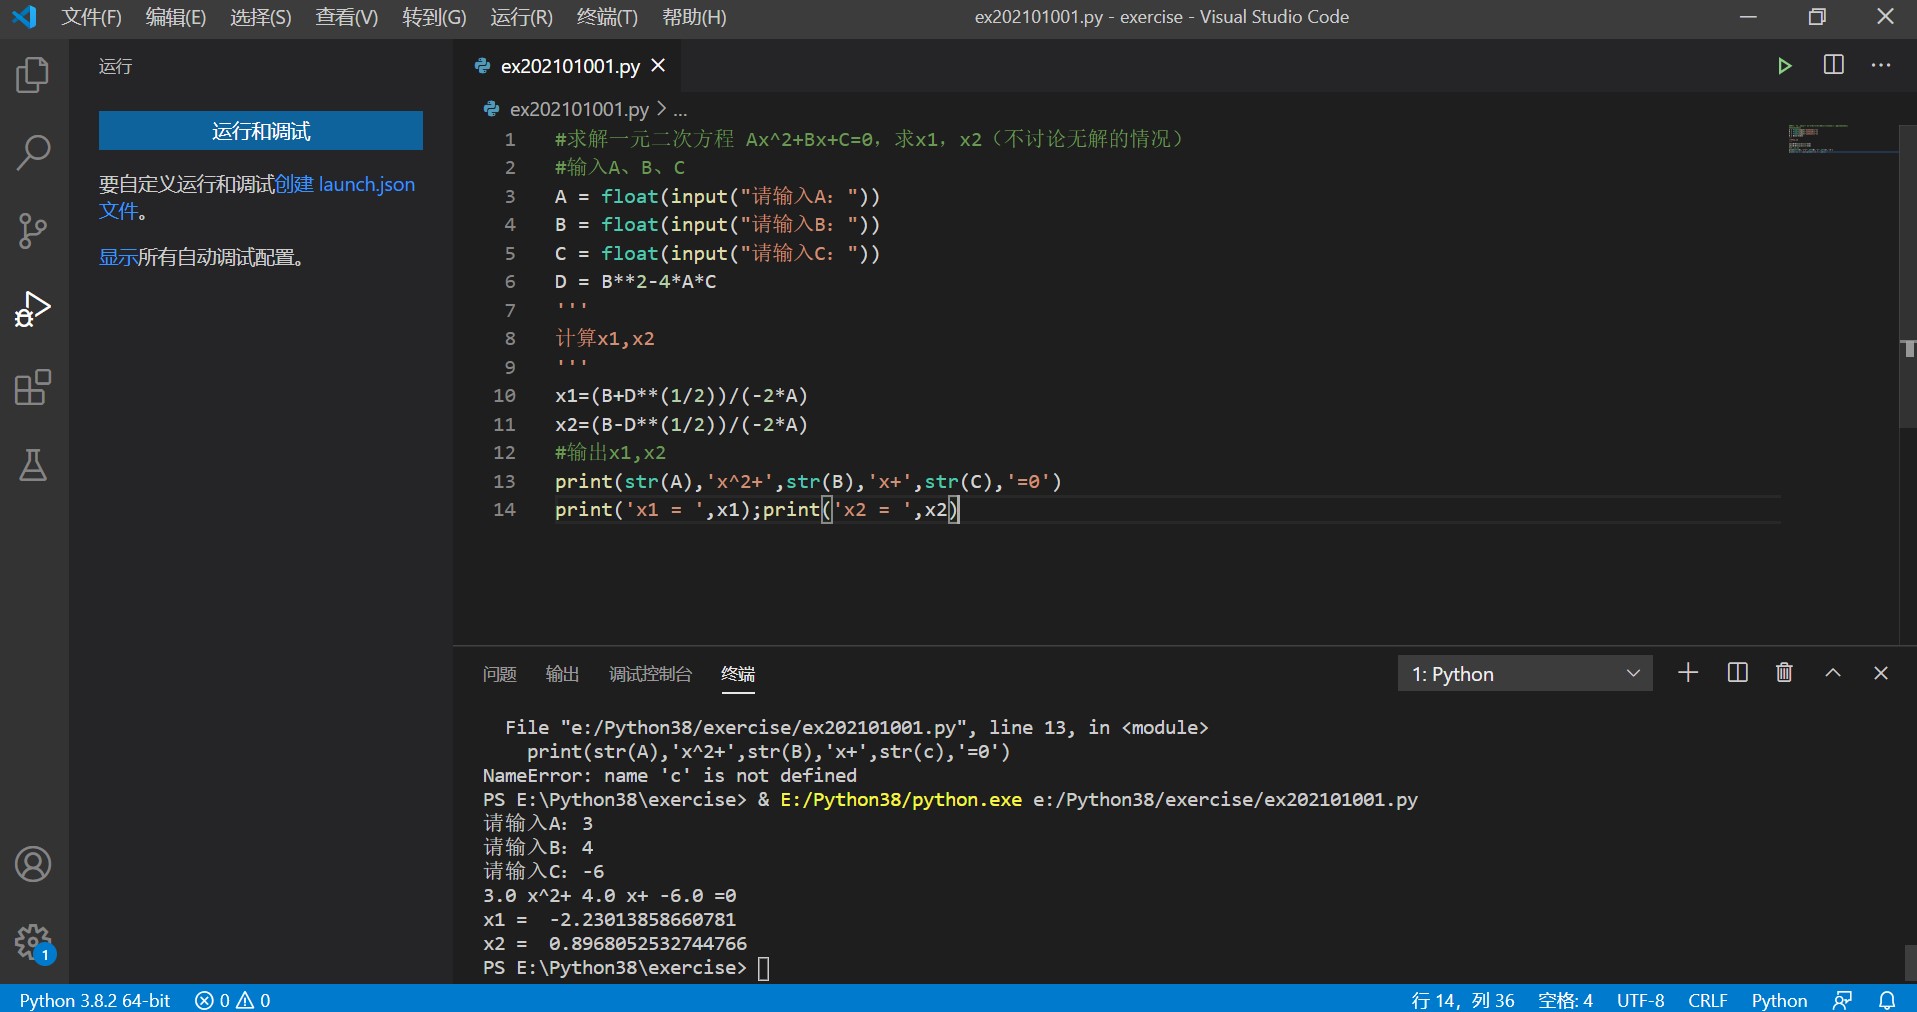Open the 转到(G) menu
The image size is (1917, 1012).
434,17
